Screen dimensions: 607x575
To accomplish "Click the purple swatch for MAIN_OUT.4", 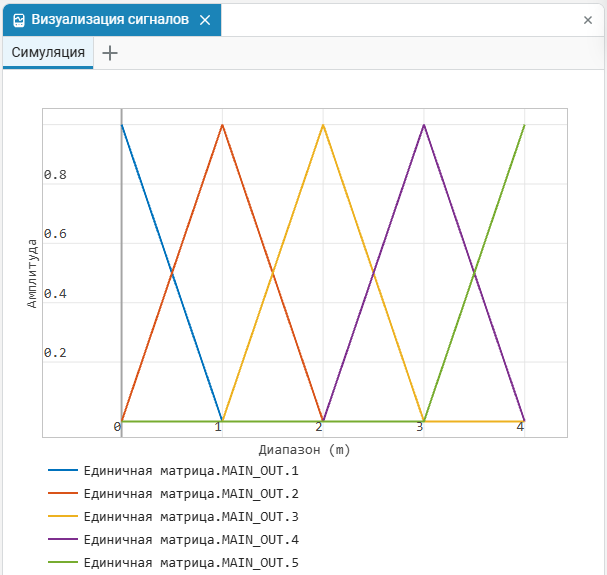I will pyautogui.click(x=63, y=539).
